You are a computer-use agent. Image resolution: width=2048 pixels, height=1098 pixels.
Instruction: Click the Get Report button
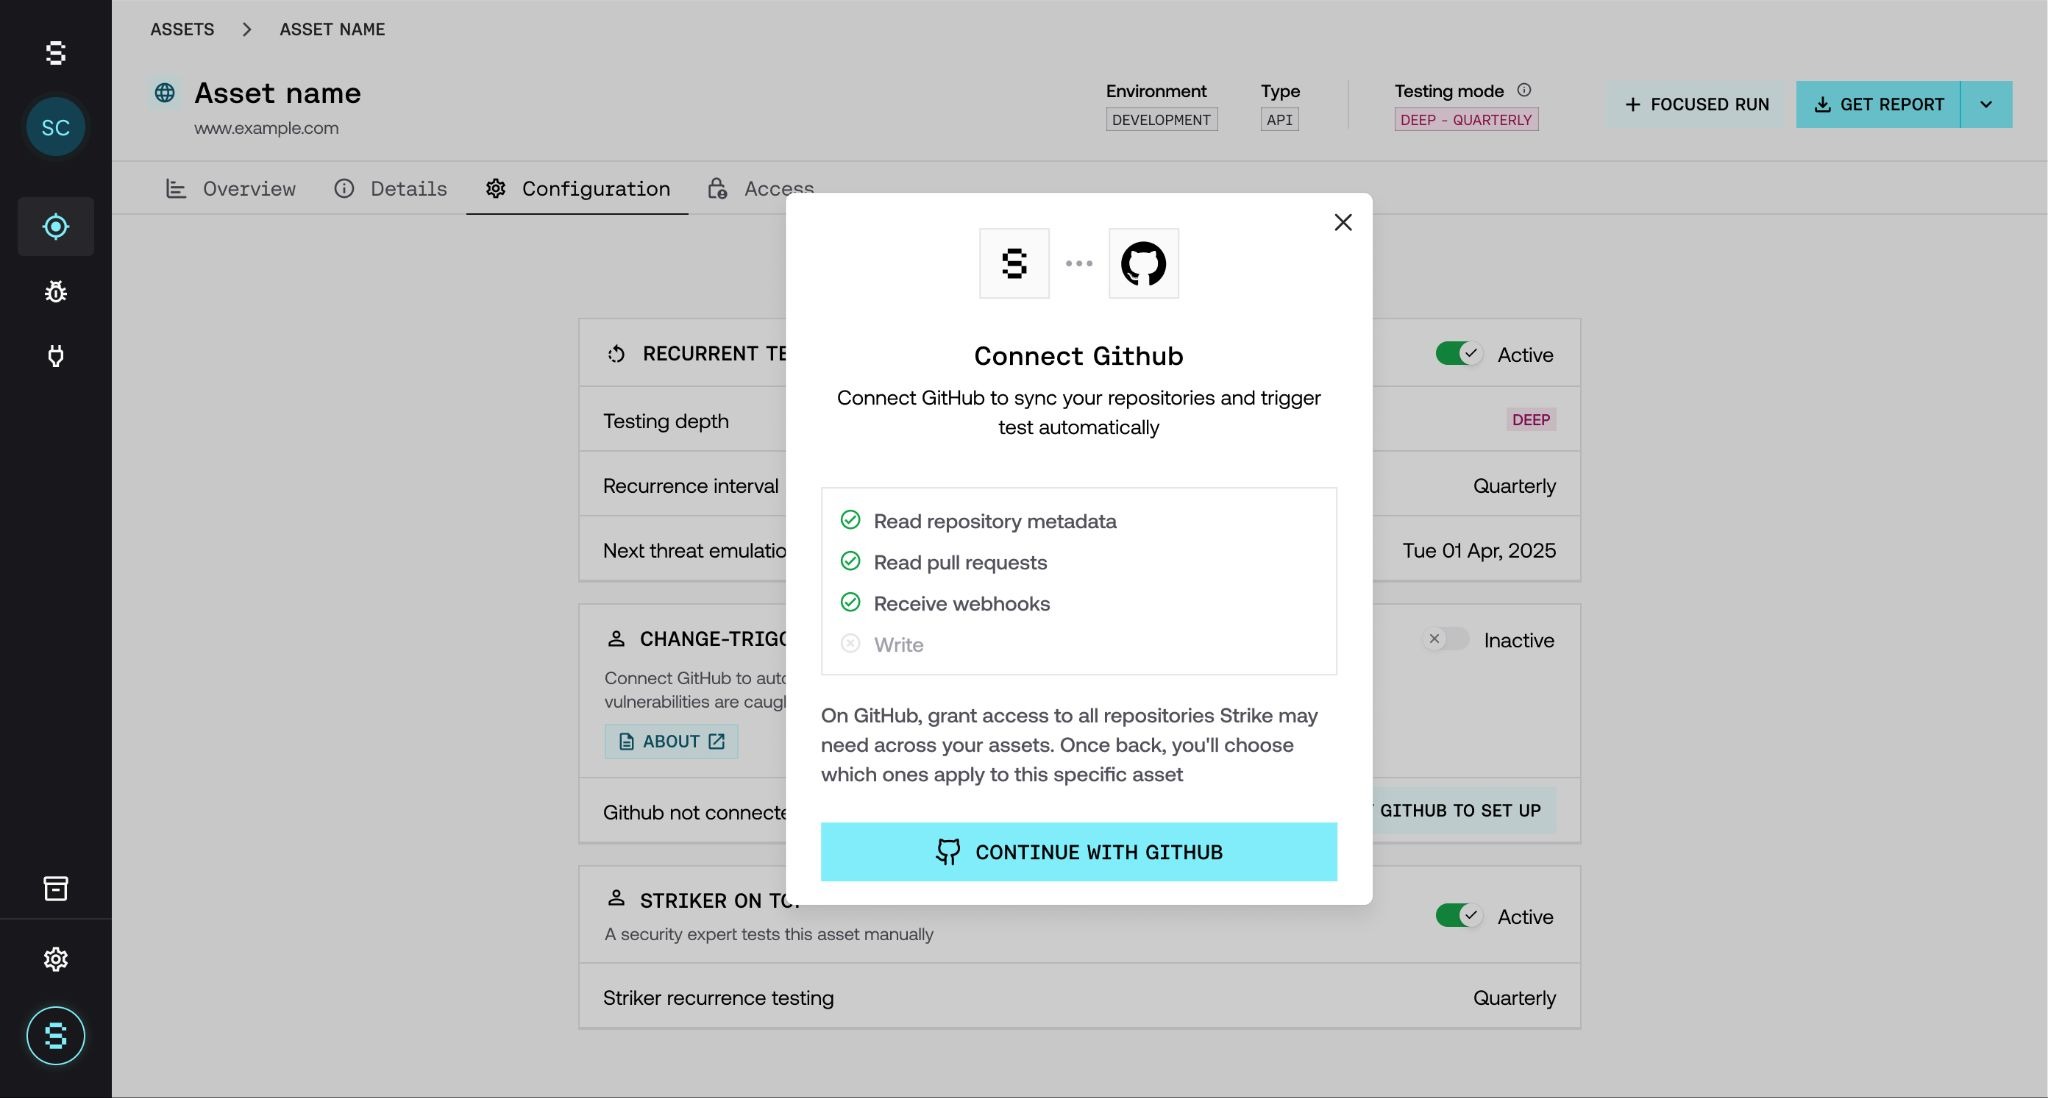[1878, 104]
